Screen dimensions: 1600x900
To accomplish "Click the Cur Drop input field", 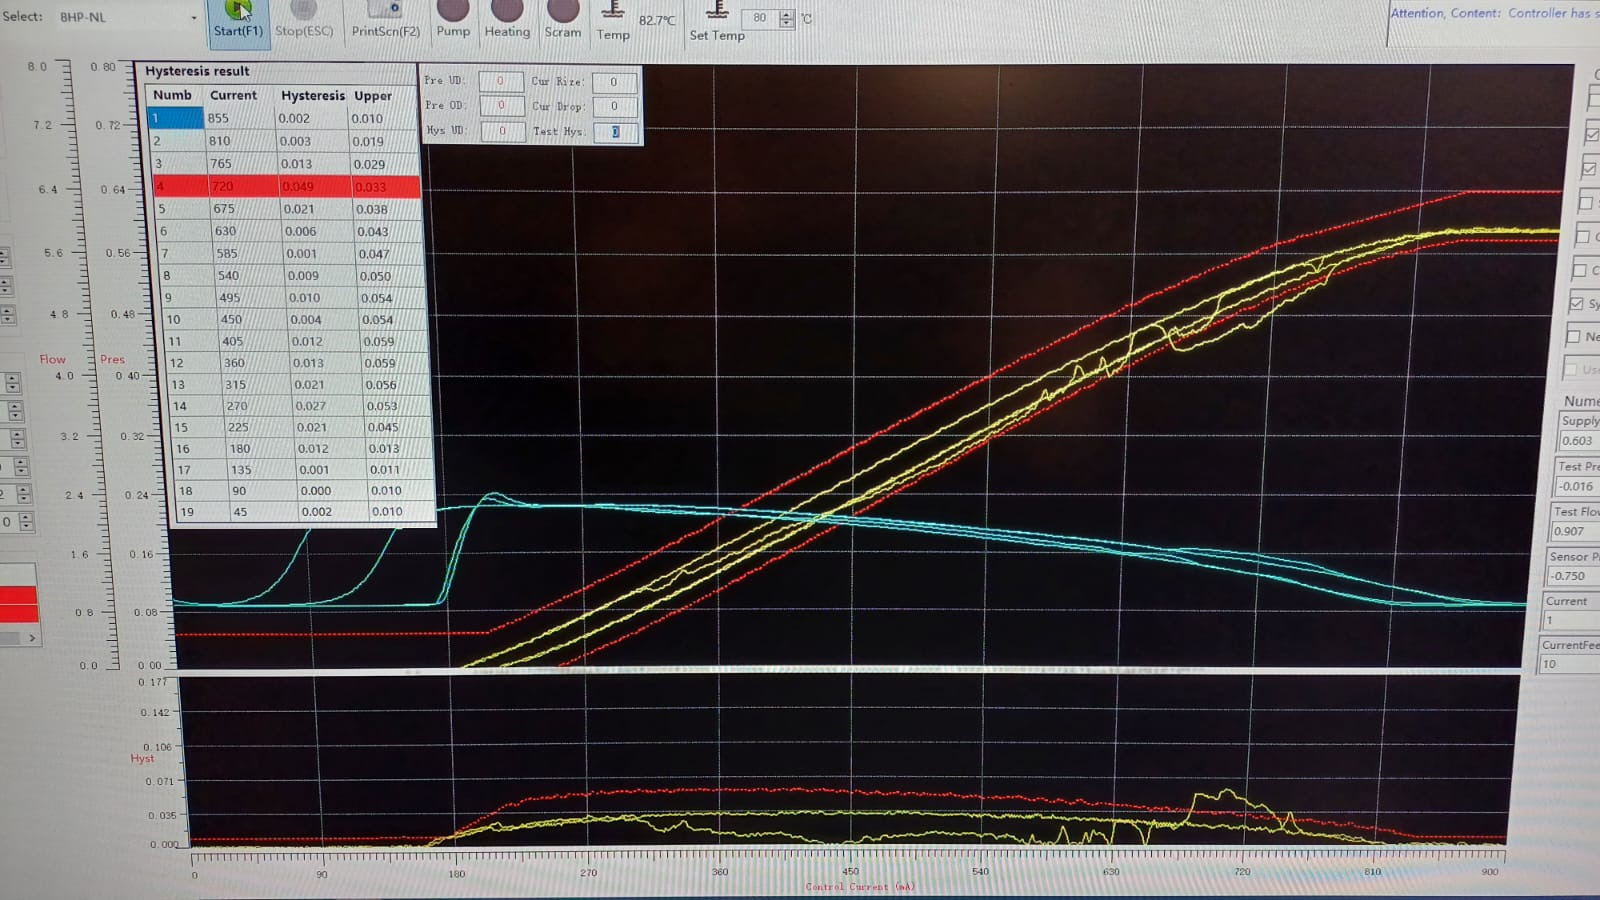I will pyautogui.click(x=615, y=106).
